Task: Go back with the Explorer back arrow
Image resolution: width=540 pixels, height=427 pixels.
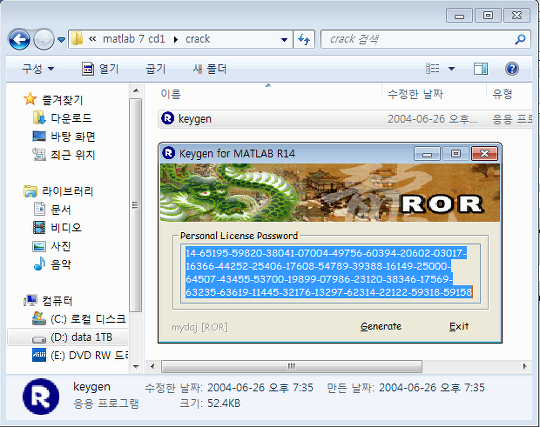Action: coord(19,39)
